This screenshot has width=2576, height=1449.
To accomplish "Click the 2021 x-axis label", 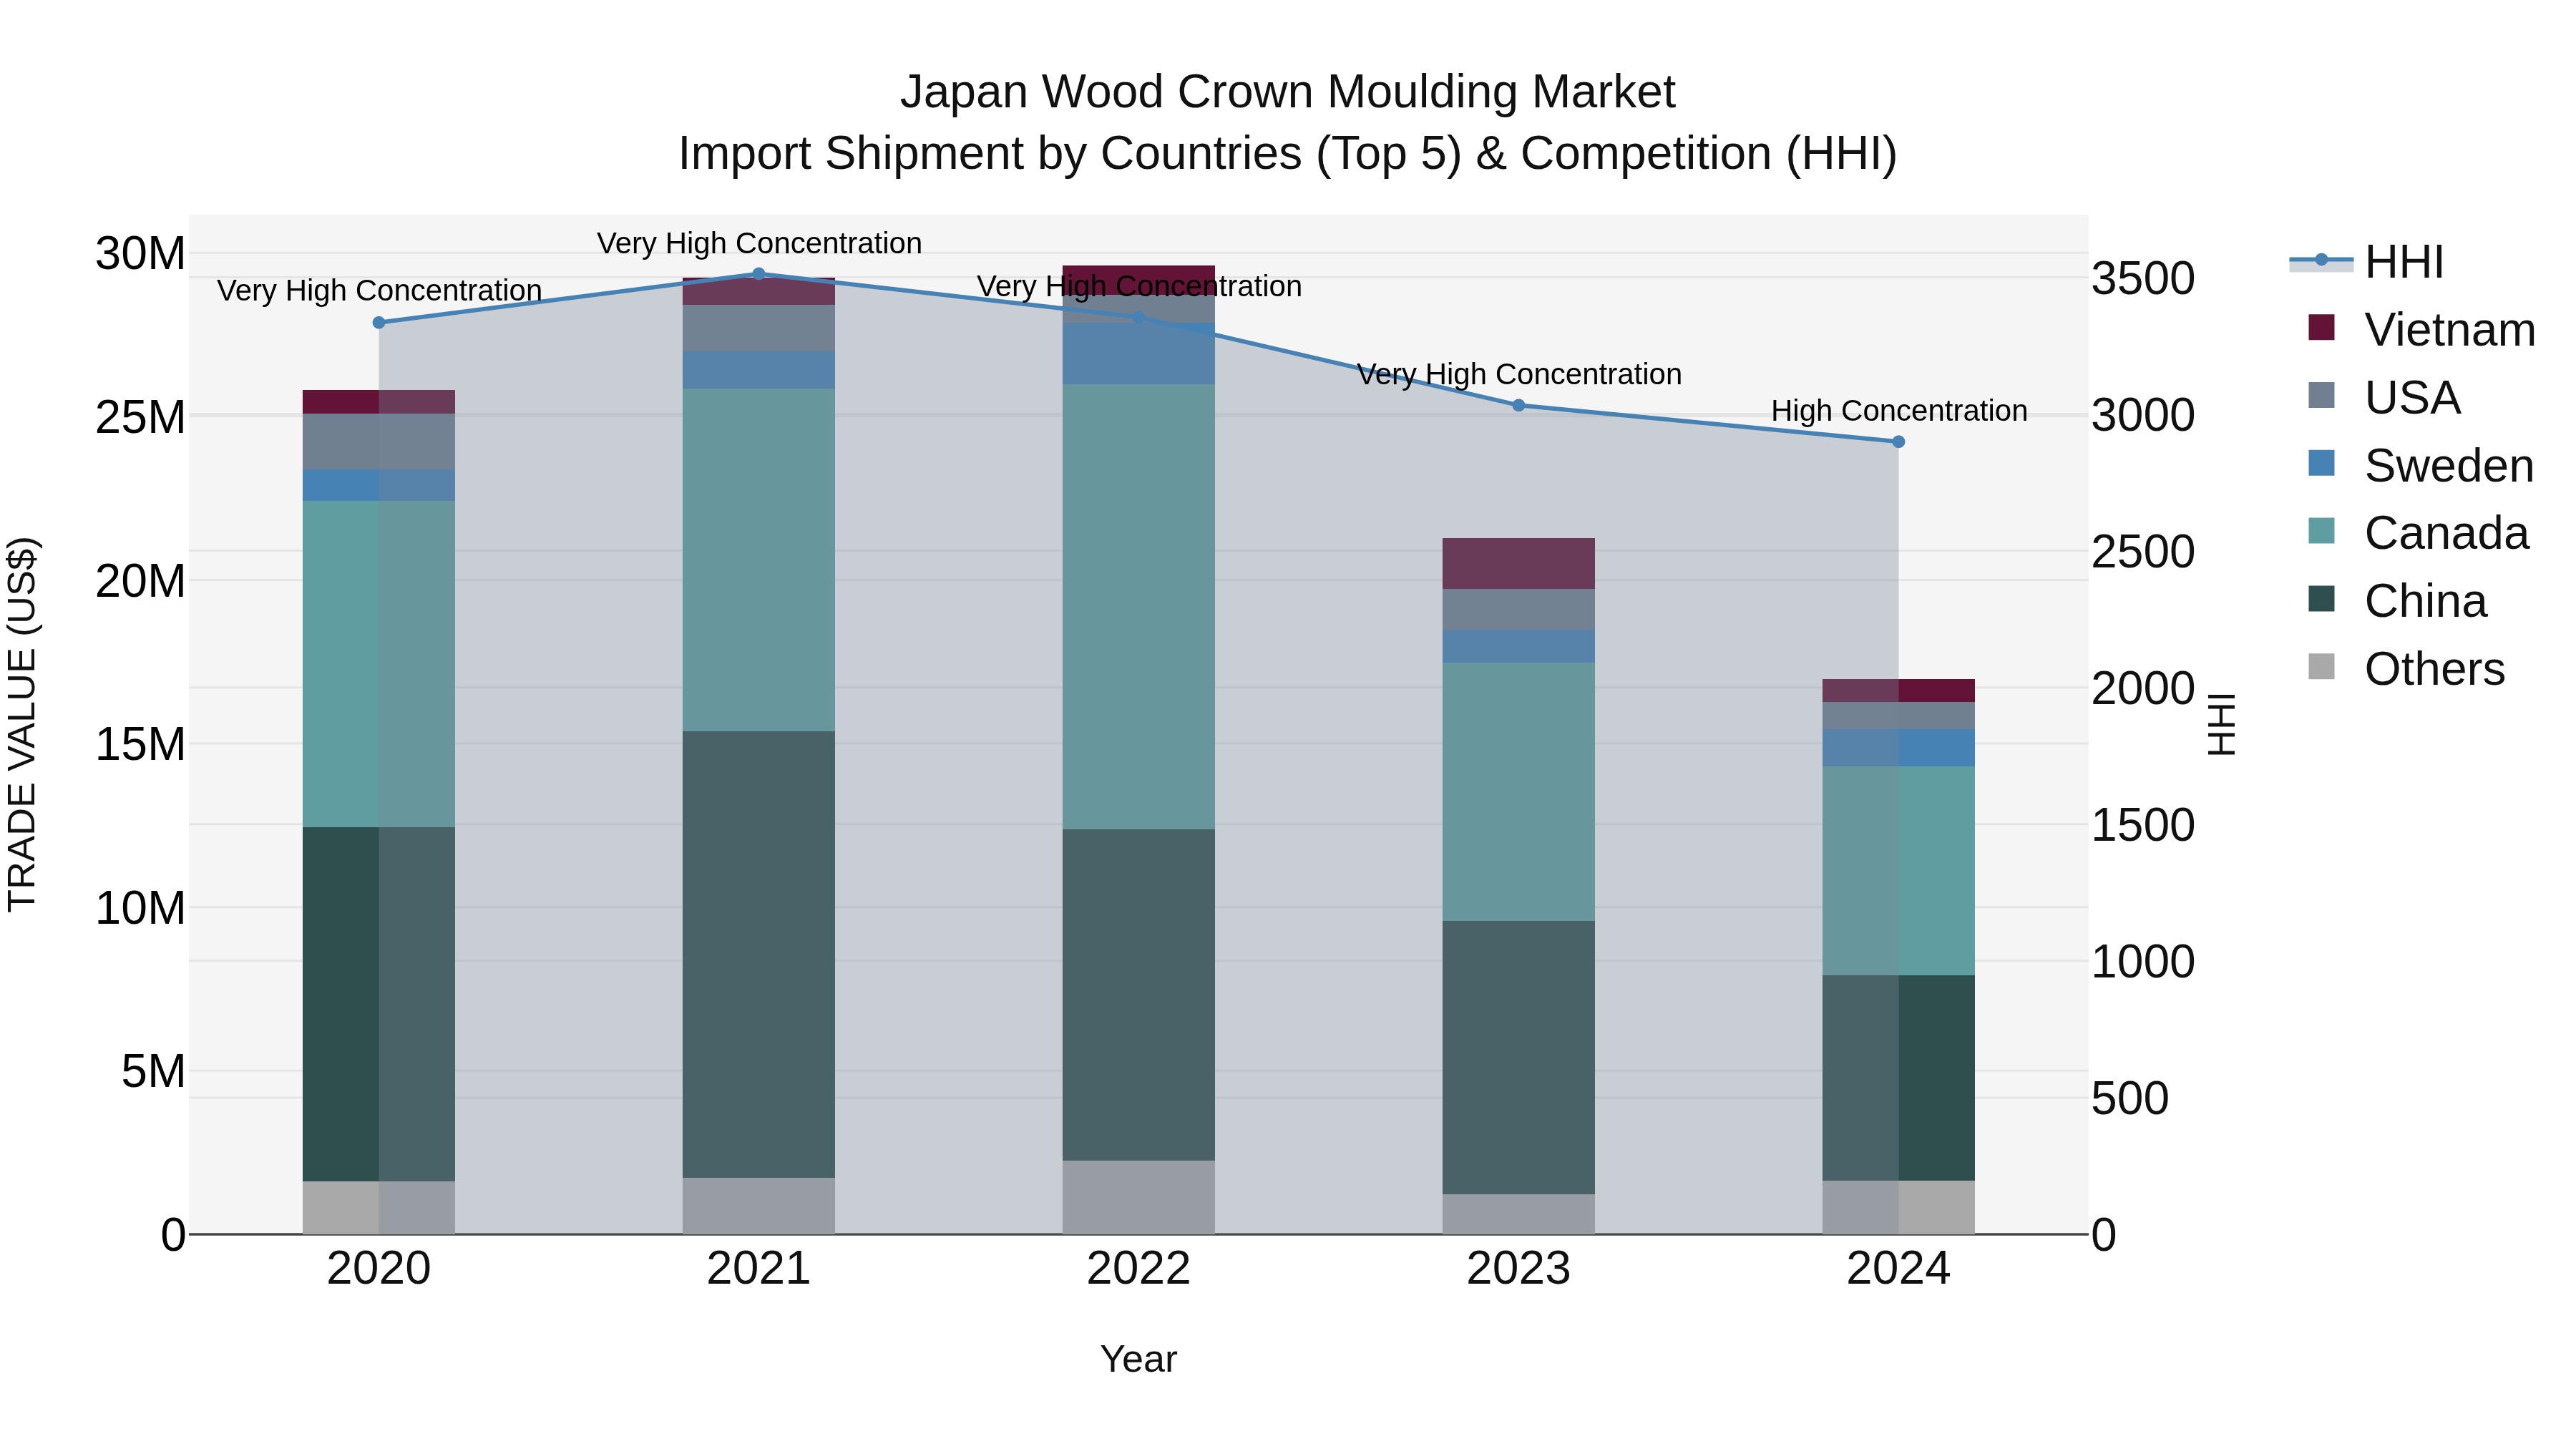I will (758, 1269).
